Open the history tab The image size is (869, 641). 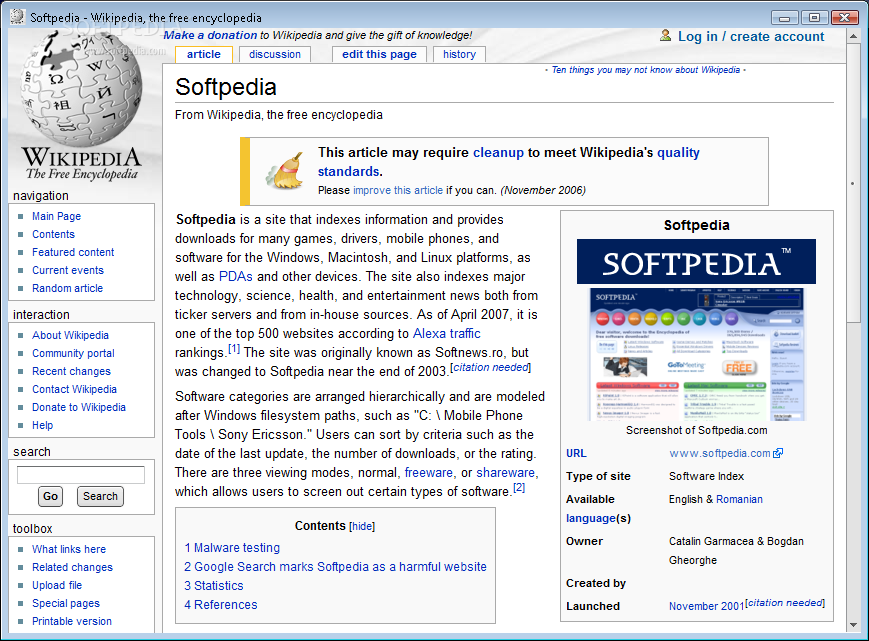point(459,54)
